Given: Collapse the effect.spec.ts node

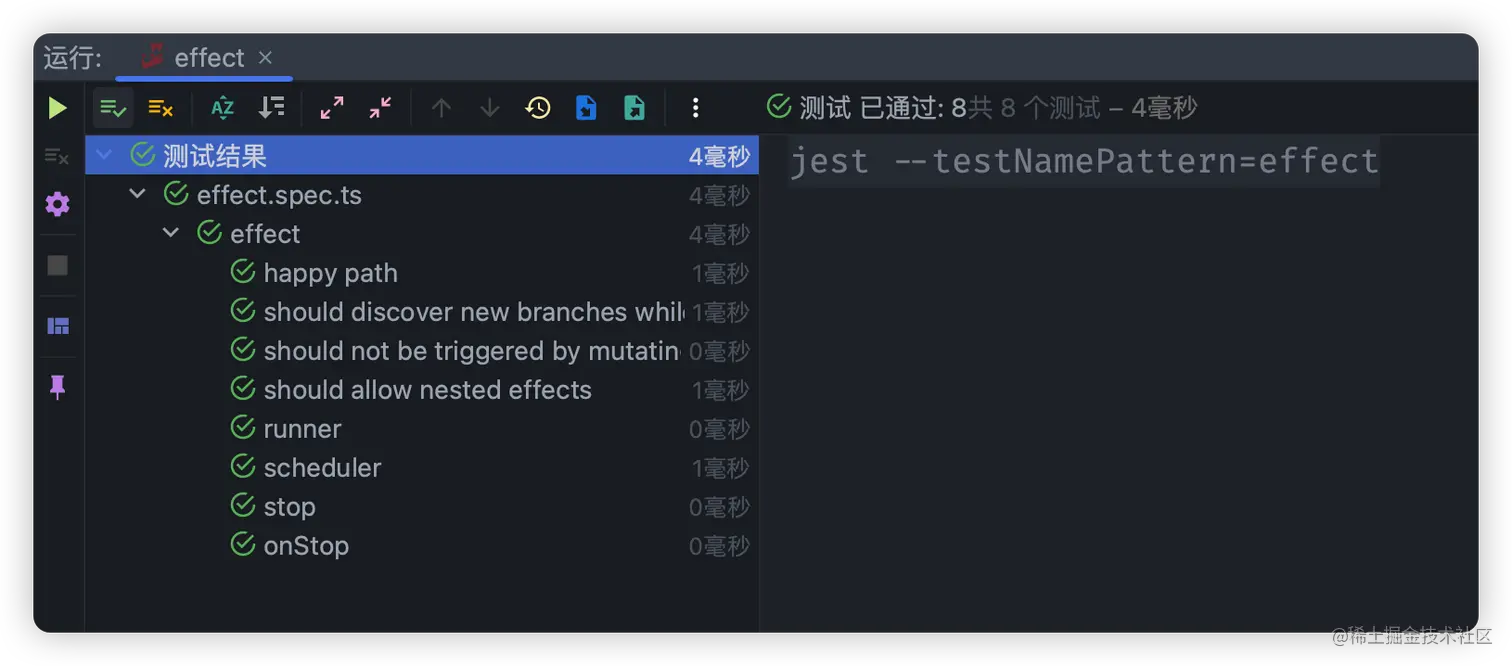Looking at the screenshot, I should click(x=137, y=194).
